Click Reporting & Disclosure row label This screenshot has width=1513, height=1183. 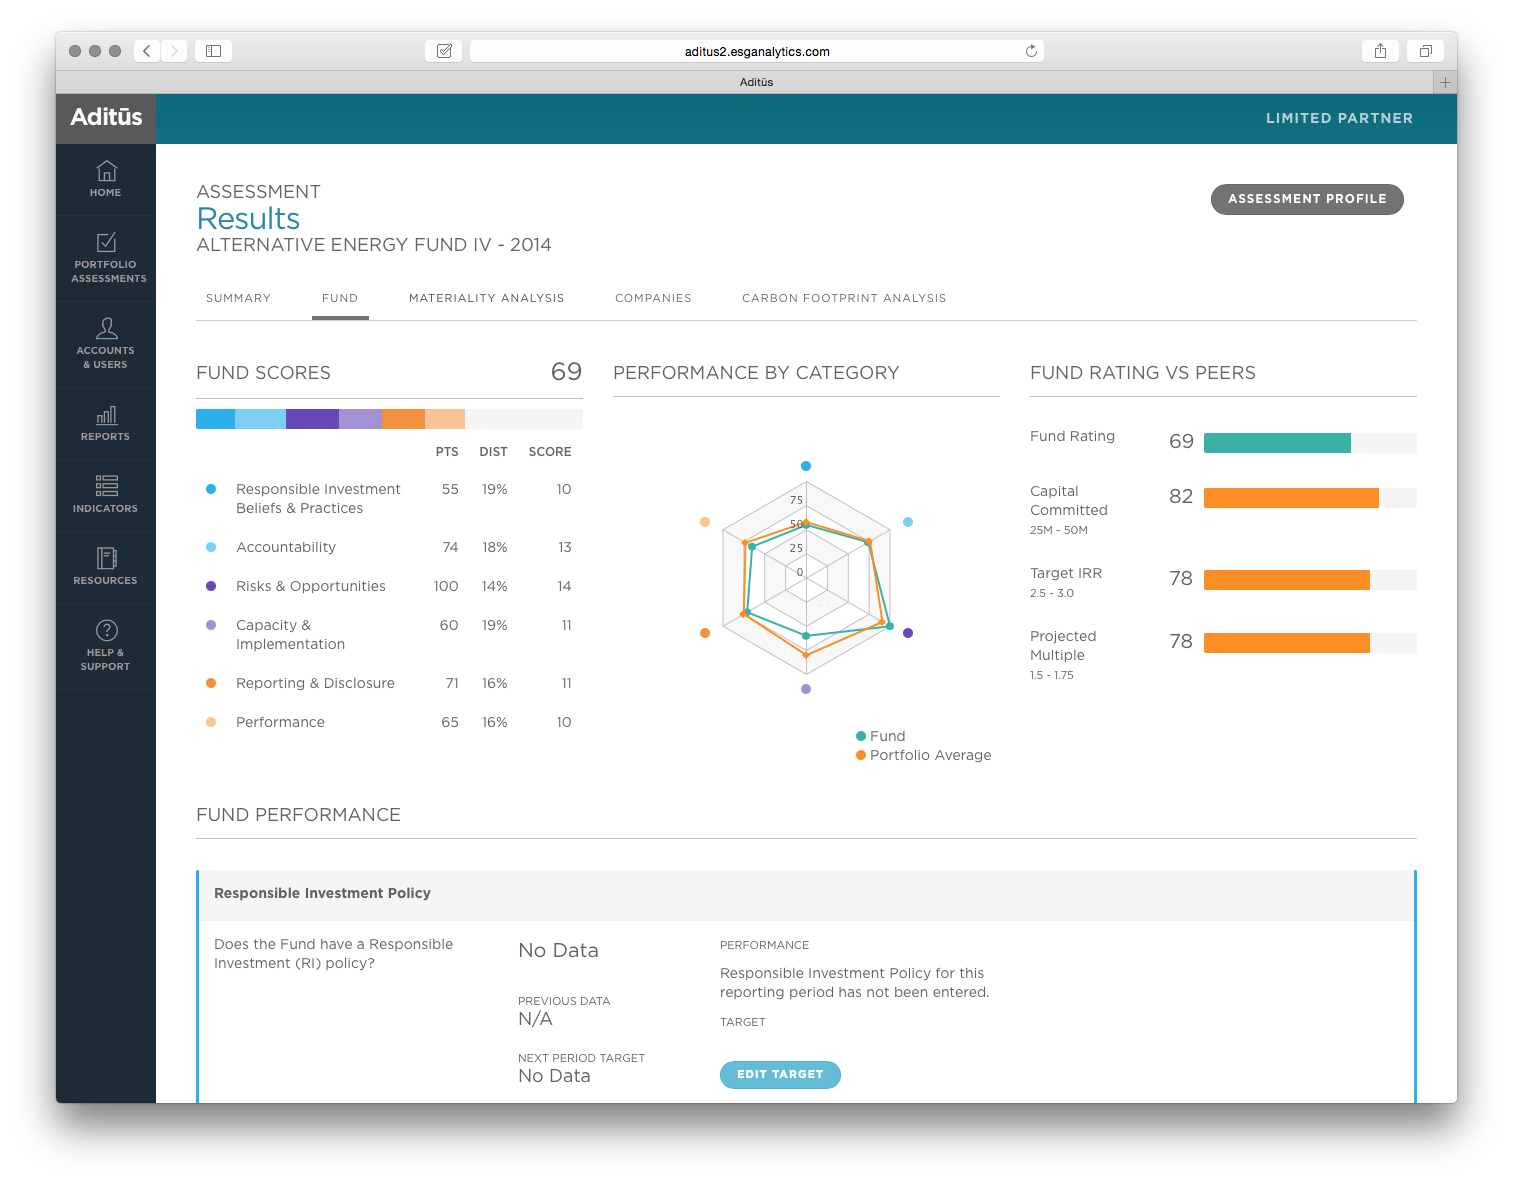[x=315, y=683]
